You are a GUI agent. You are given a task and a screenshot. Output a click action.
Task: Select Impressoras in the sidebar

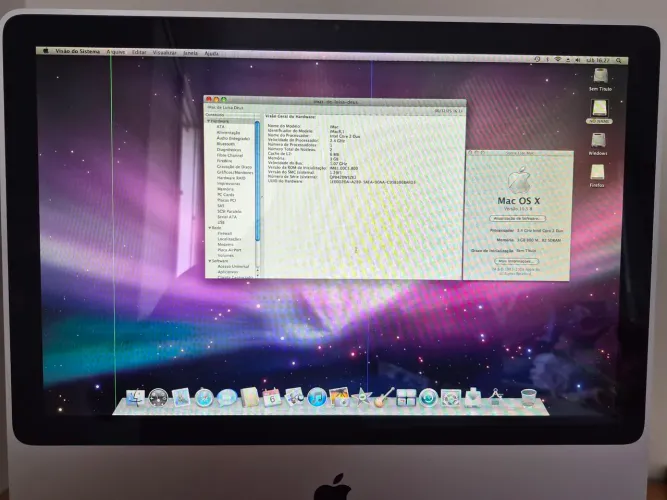[x=228, y=183]
